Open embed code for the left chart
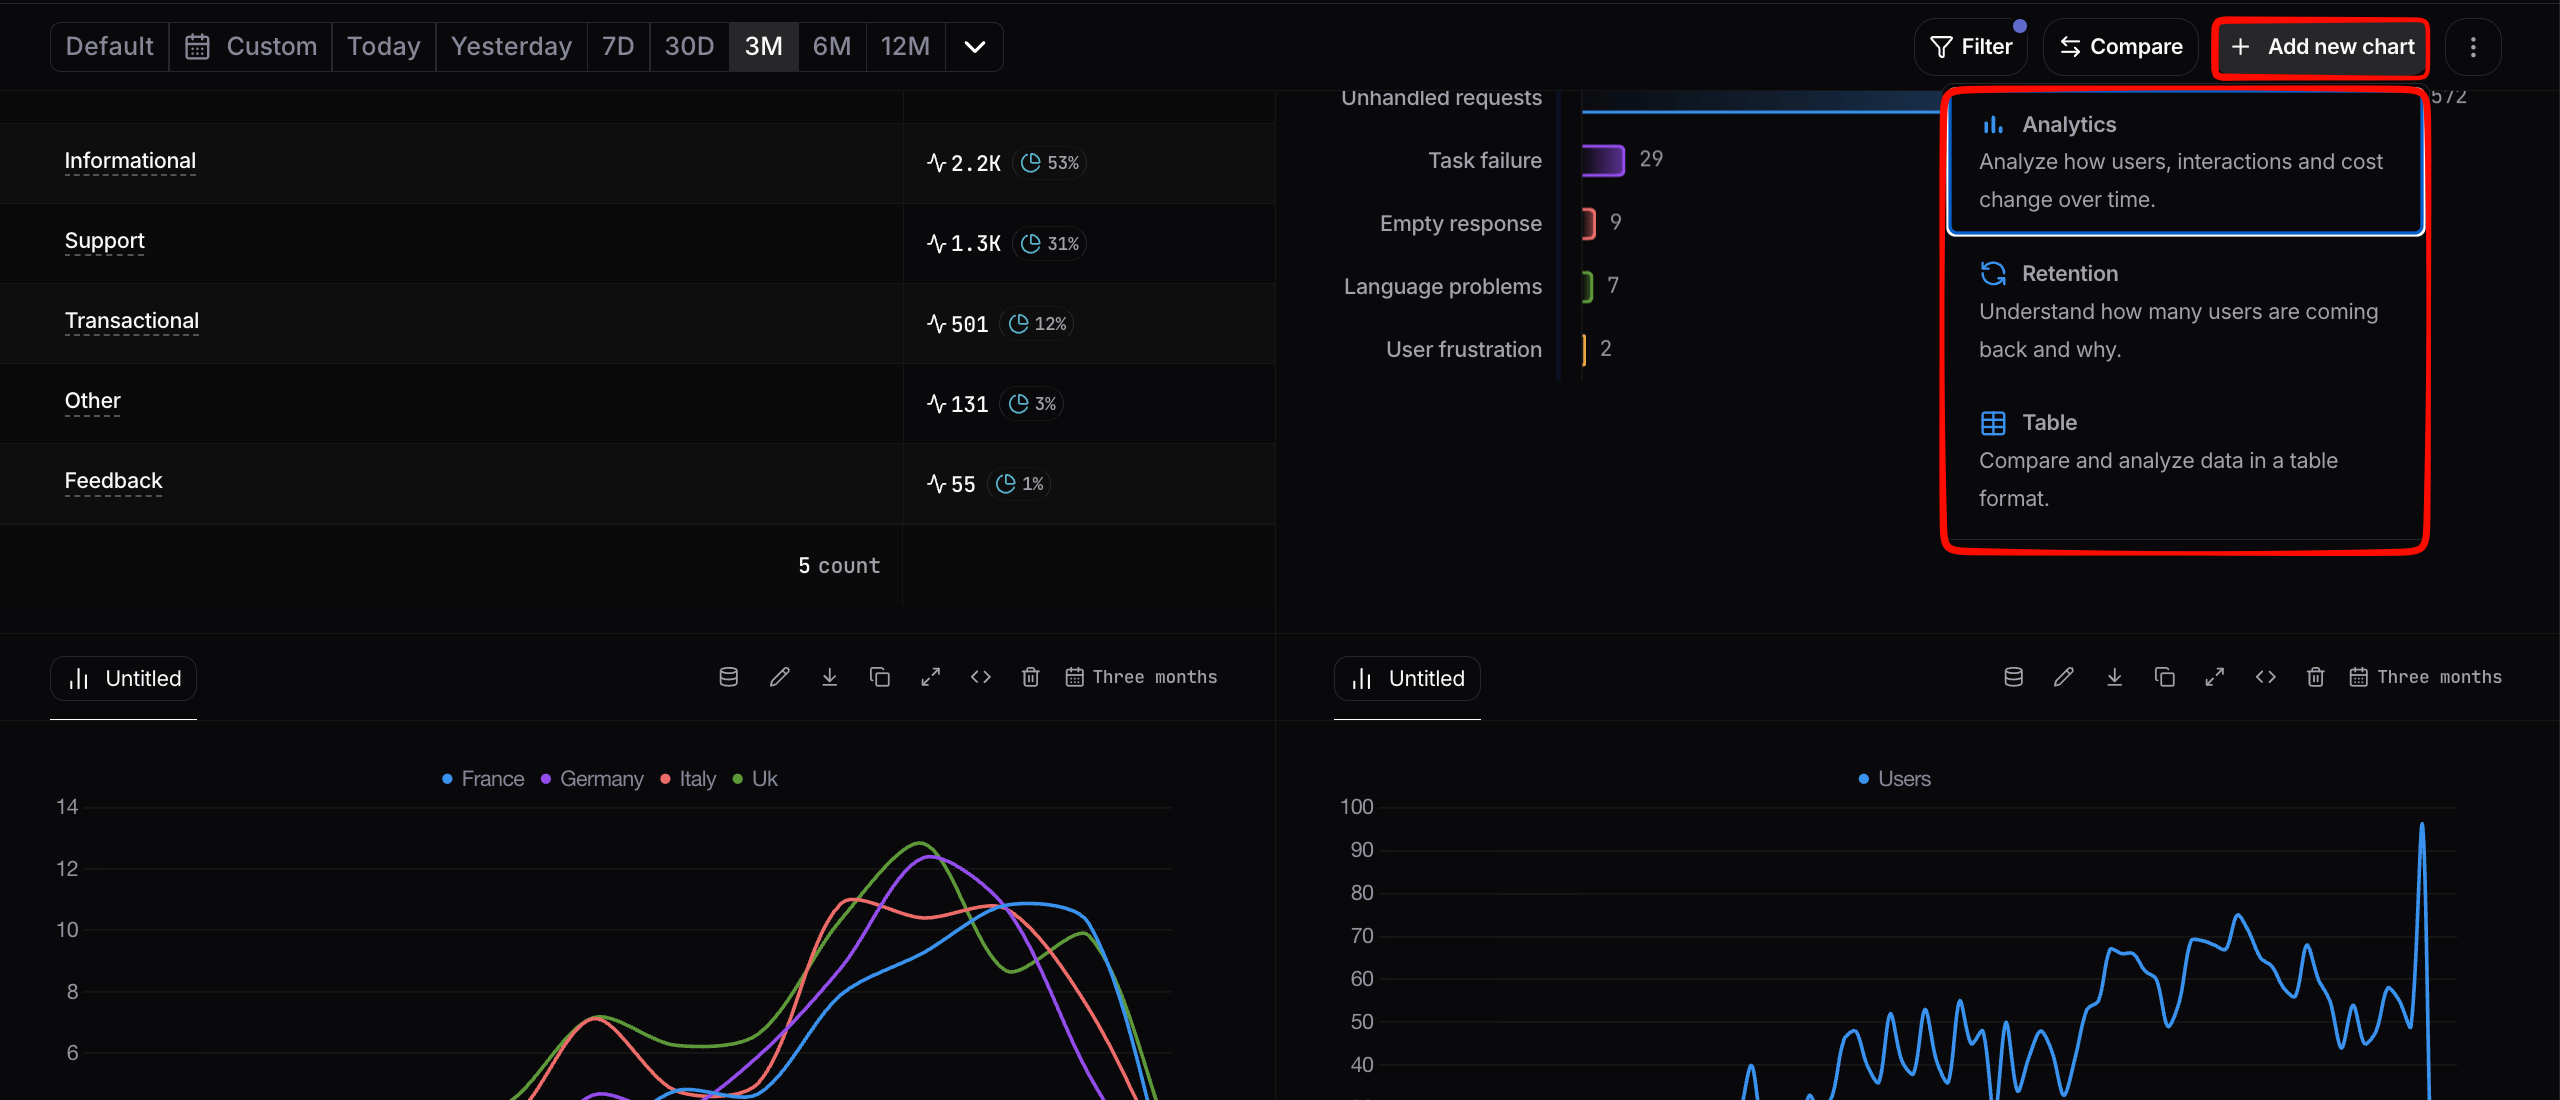This screenshot has width=2560, height=1100. [x=981, y=677]
